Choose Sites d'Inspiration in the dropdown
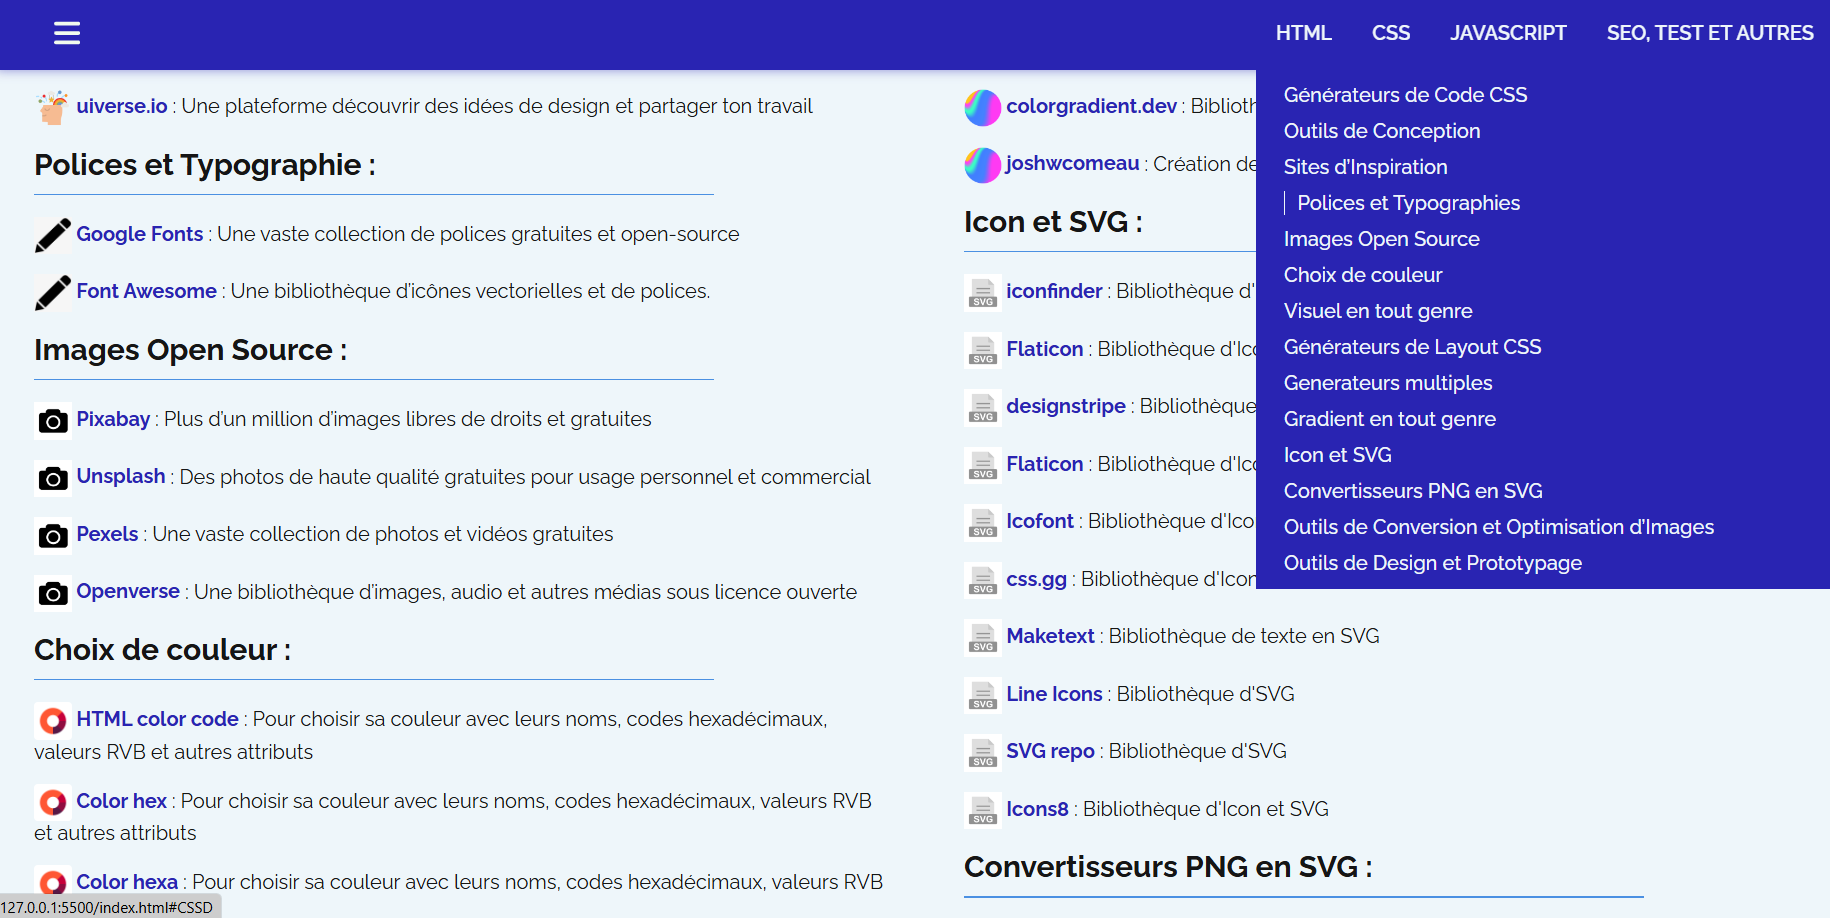The width and height of the screenshot is (1830, 918). coord(1365,167)
